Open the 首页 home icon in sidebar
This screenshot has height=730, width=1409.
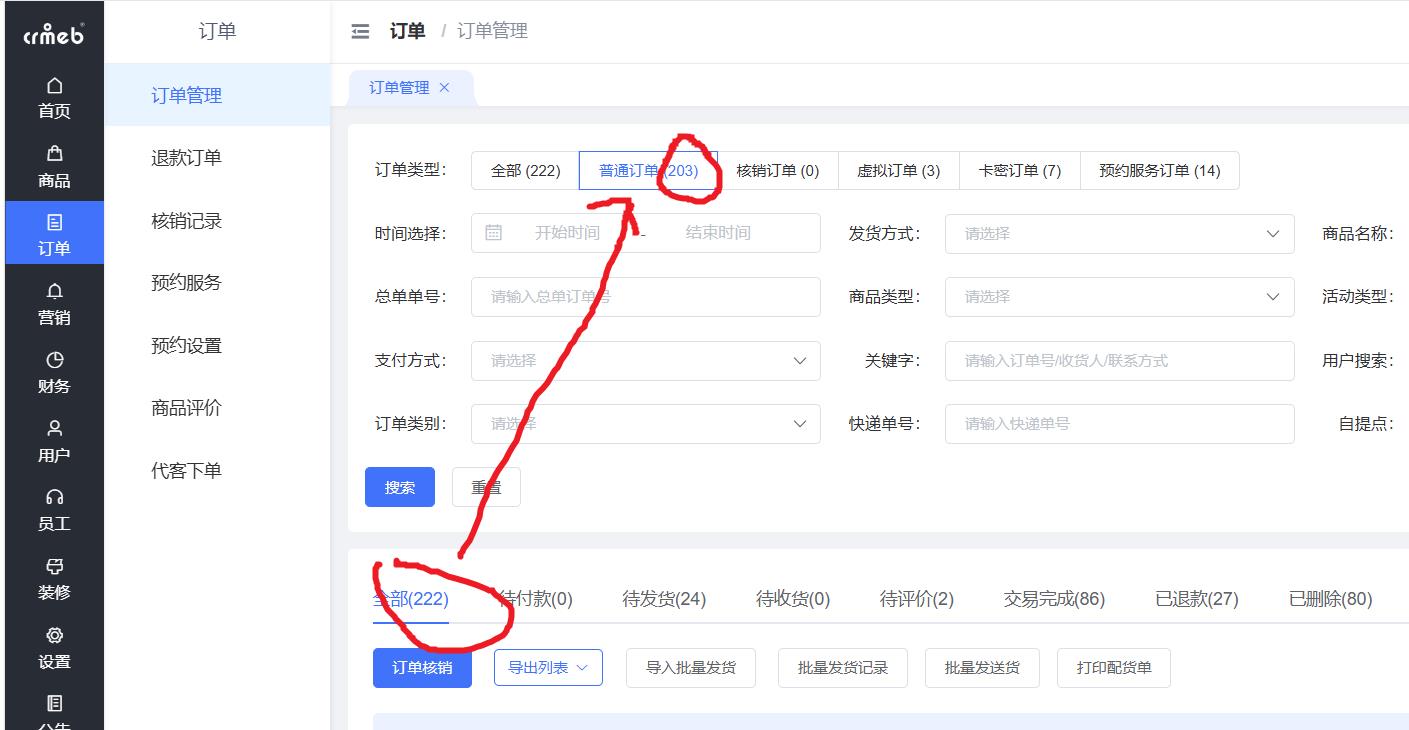(54, 87)
